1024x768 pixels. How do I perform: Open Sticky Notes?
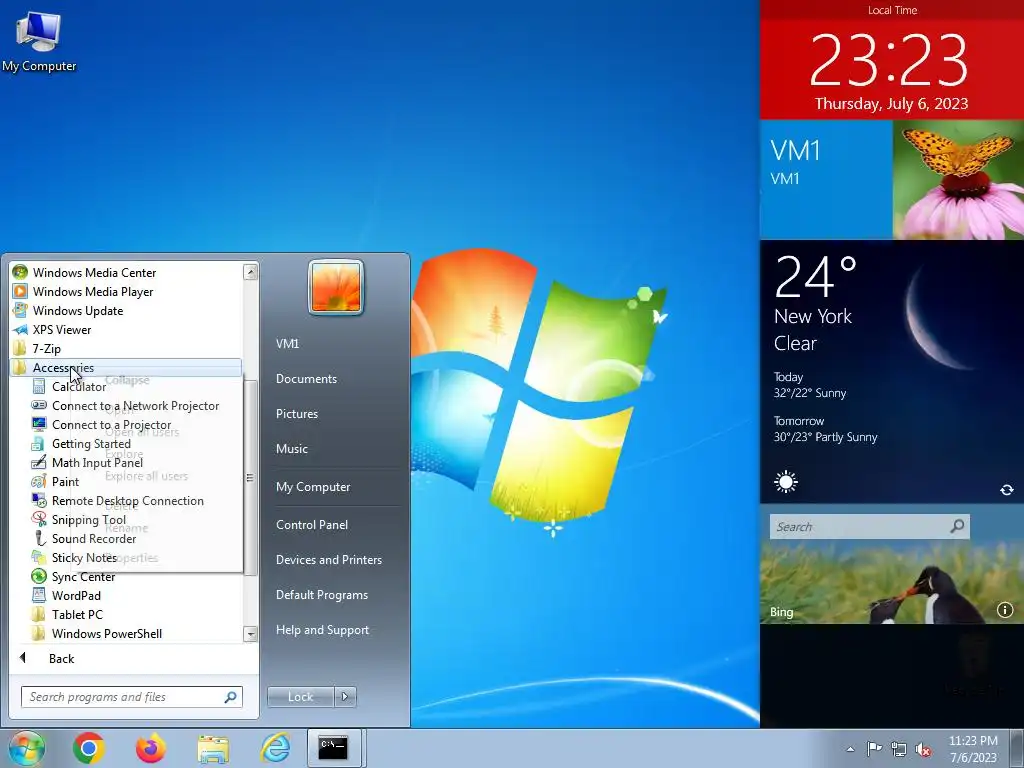click(84, 557)
